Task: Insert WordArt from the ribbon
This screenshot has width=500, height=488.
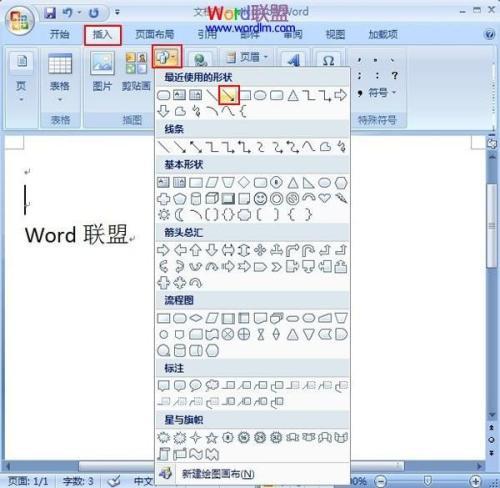Action: (293, 60)
